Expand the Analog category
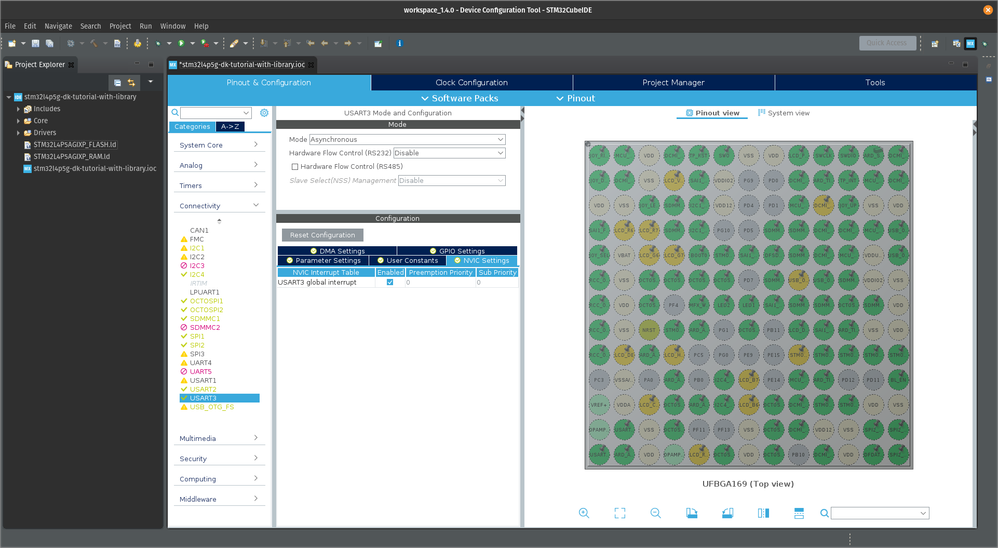998x548 pixels. click(x=219, y=165)
